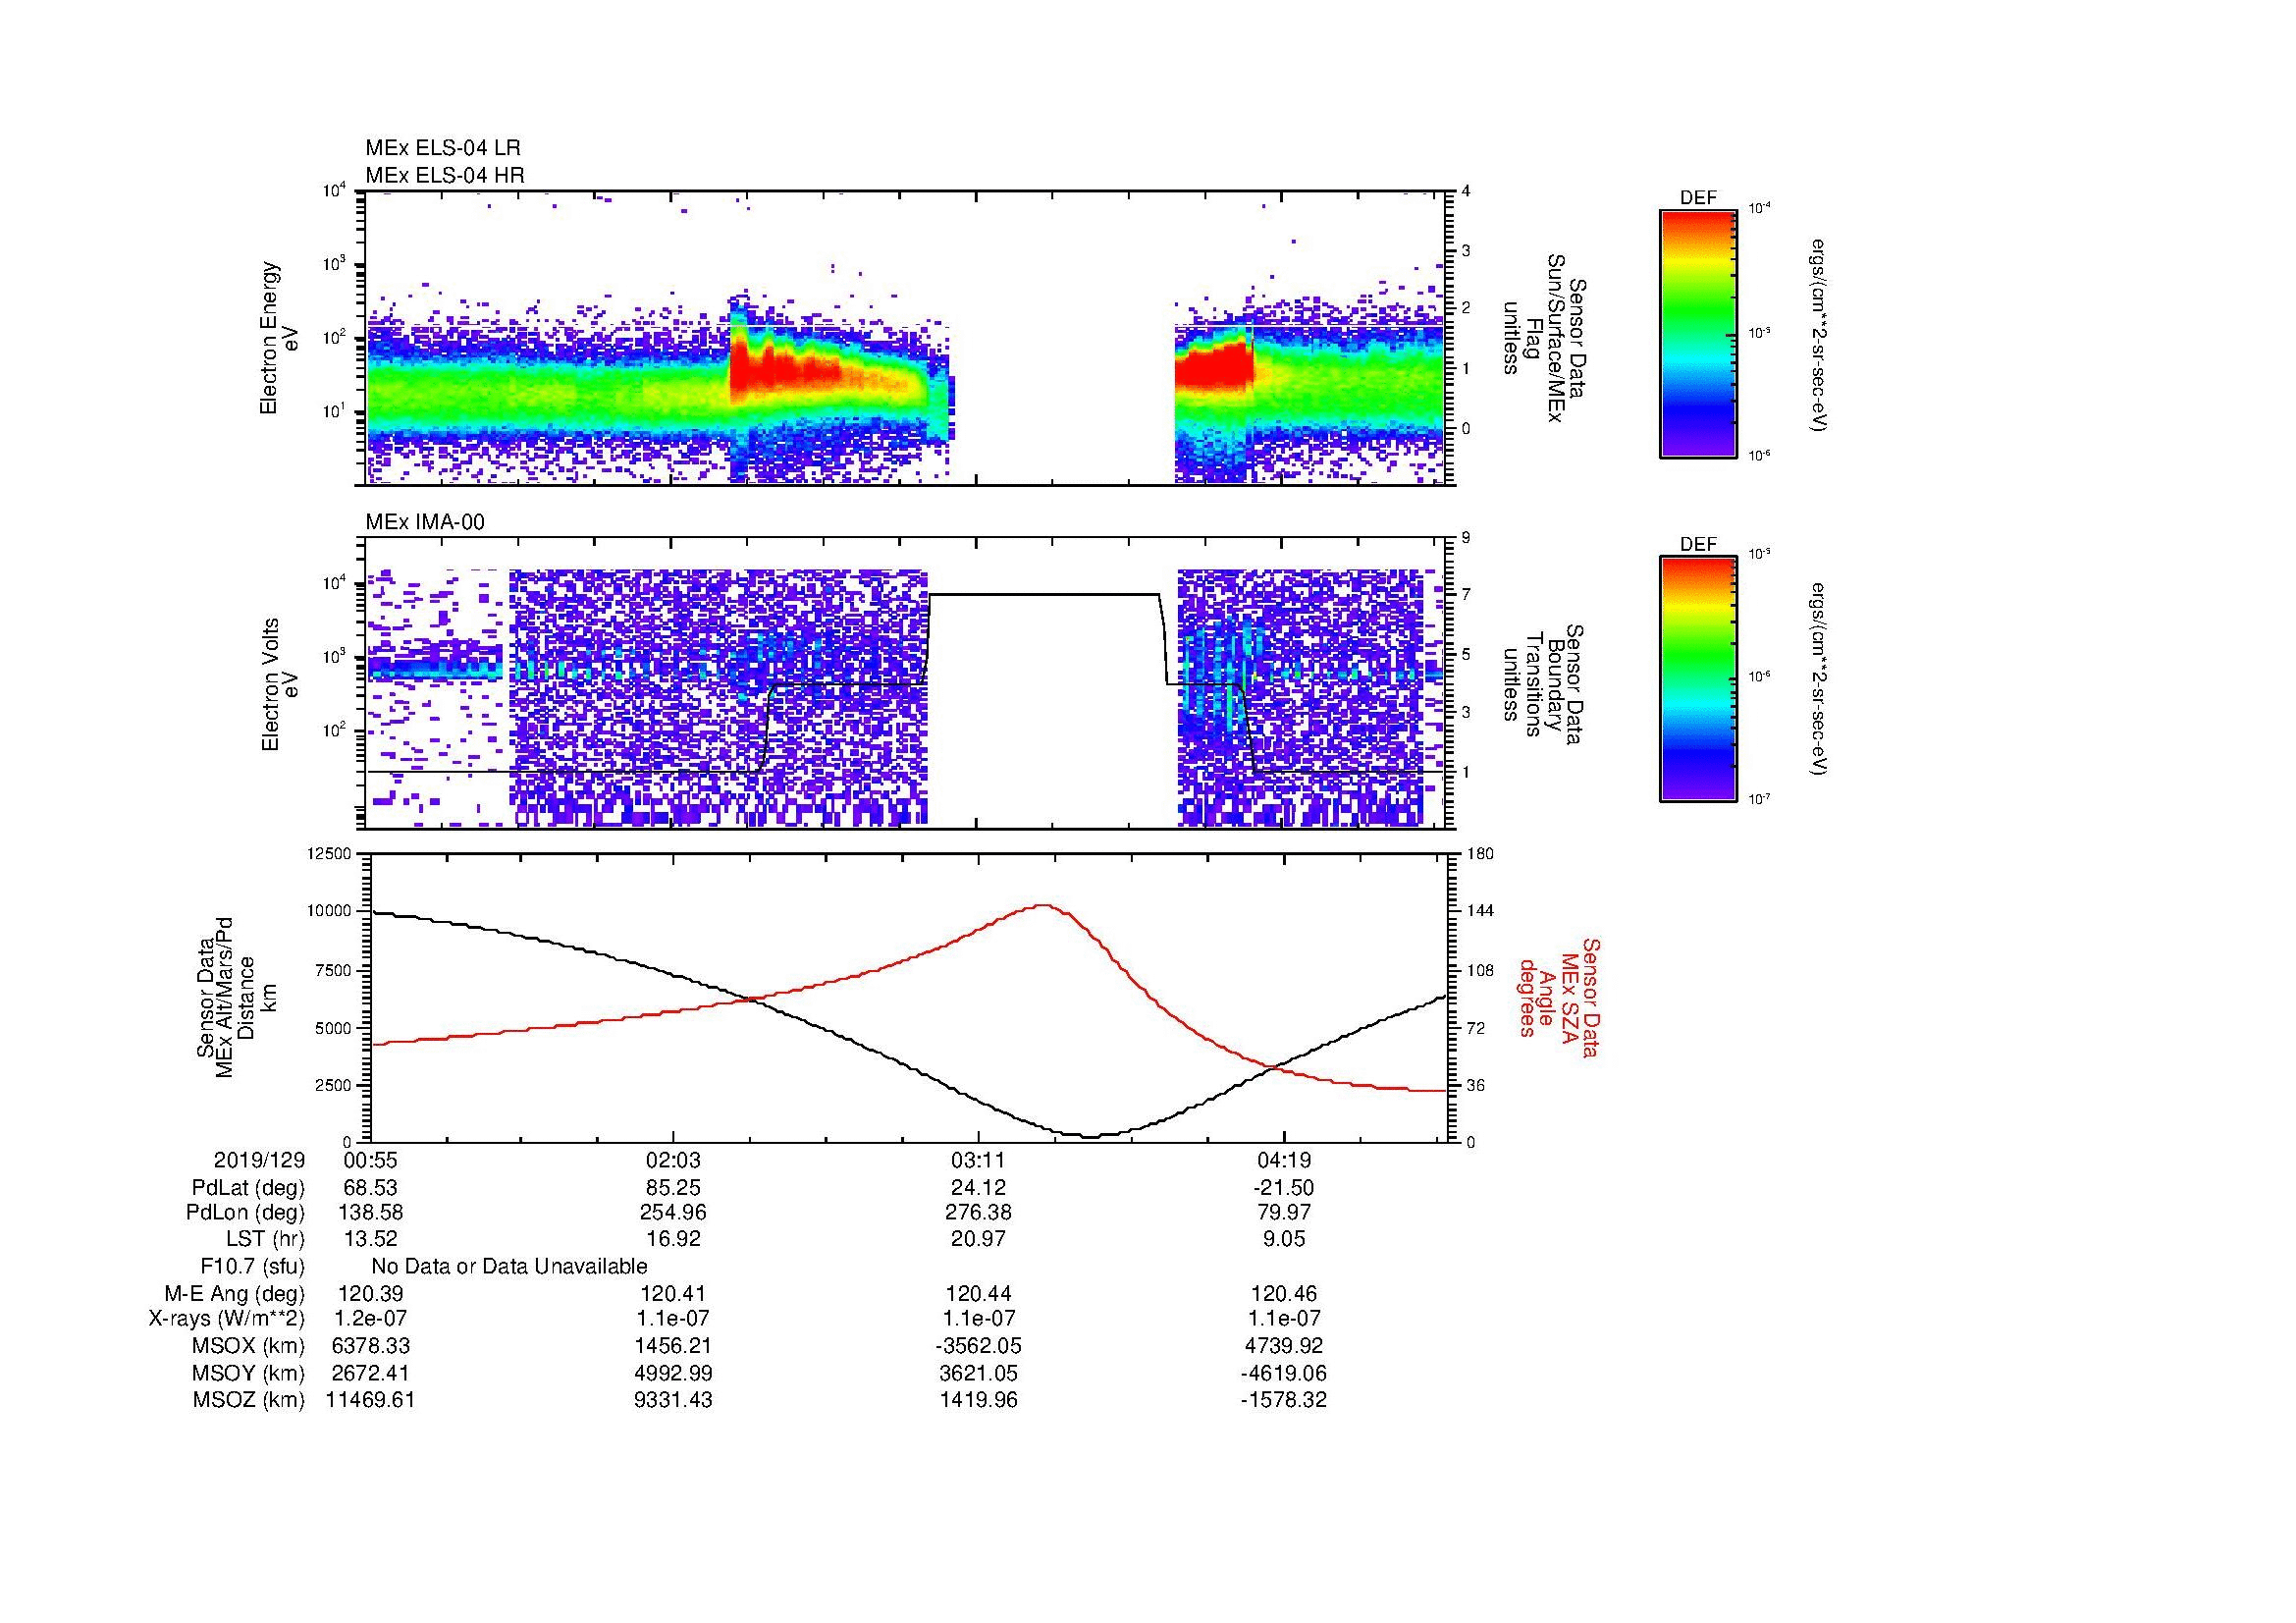
Task: Click the DEF color bar of the IMA panel
Action: (1698, 679)
